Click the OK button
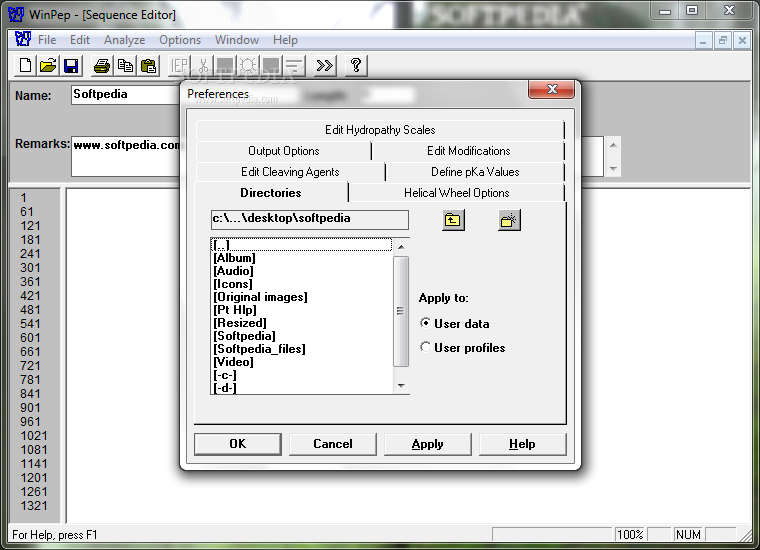Viewport: 760px width, 550px height. pos(238,444)
